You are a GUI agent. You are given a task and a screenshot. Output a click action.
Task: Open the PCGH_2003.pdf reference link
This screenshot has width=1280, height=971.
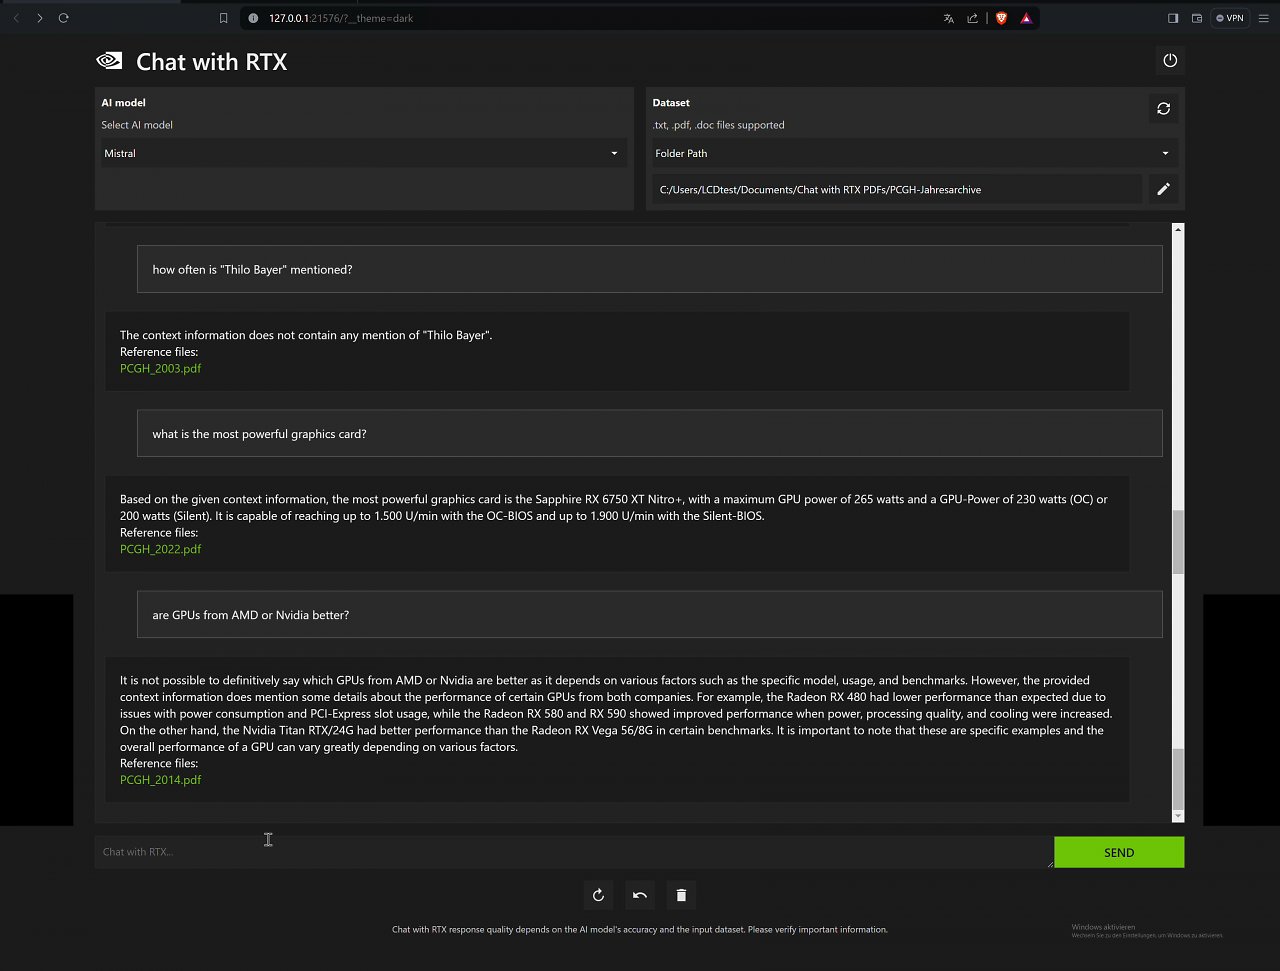[x=160, y=368]
